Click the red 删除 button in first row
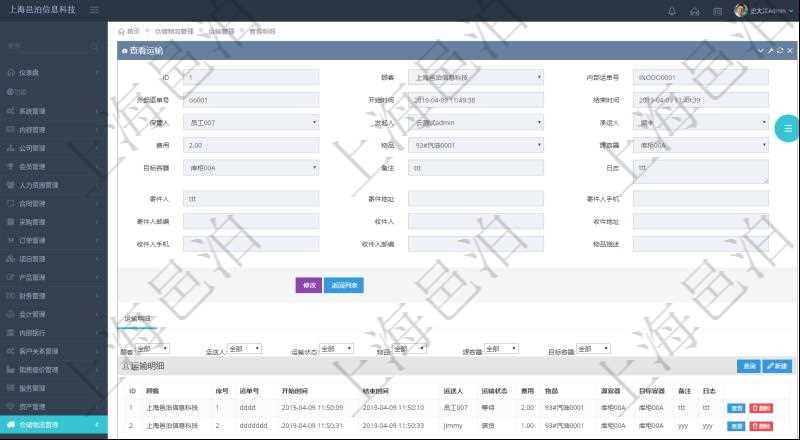The height and width of the screenshot is (440, 800). tap(761, 408)
